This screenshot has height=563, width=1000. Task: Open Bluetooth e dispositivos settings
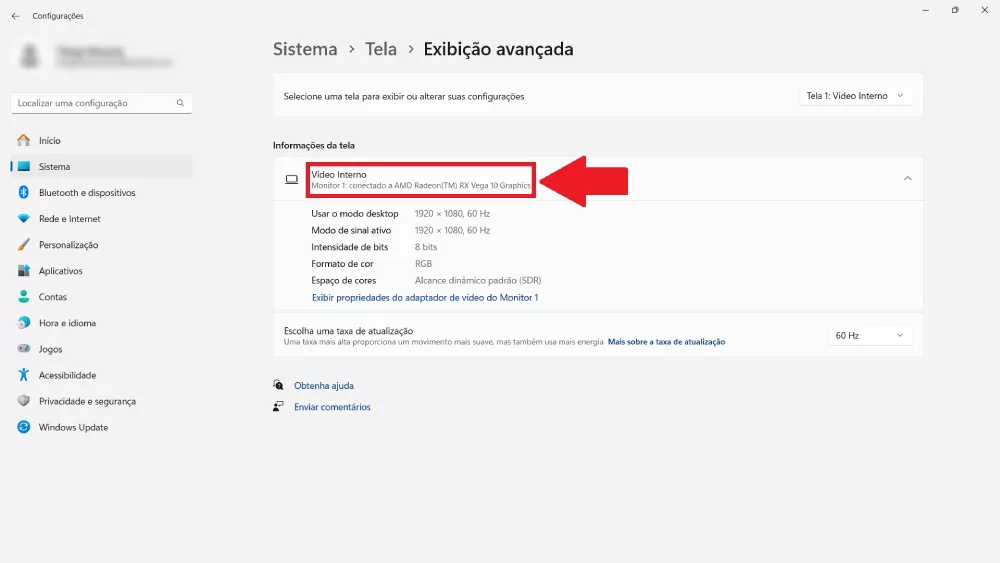[86, 193]
